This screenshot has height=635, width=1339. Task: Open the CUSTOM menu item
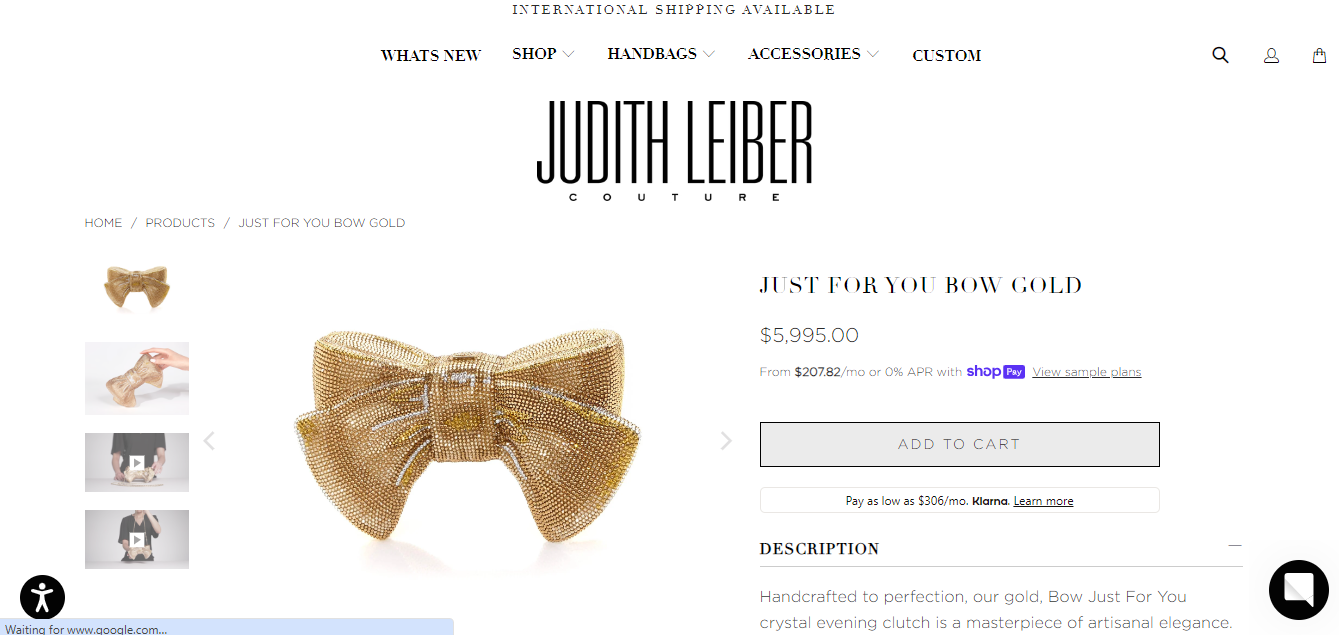946,56
